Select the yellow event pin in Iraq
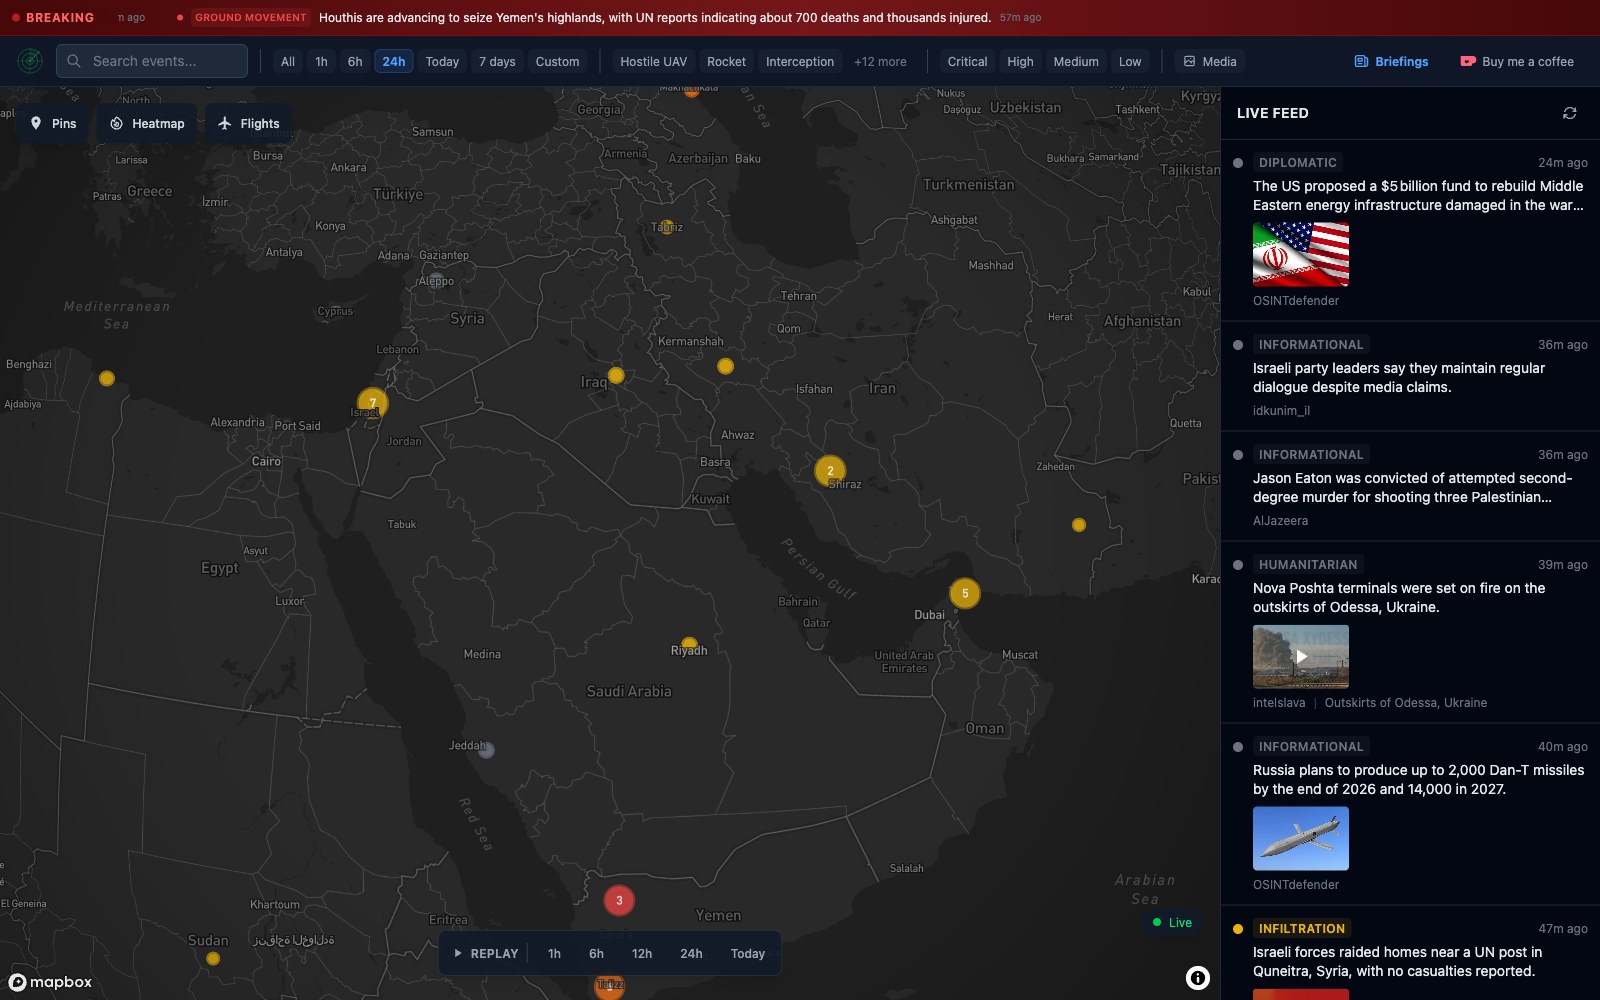 (616, 375)
